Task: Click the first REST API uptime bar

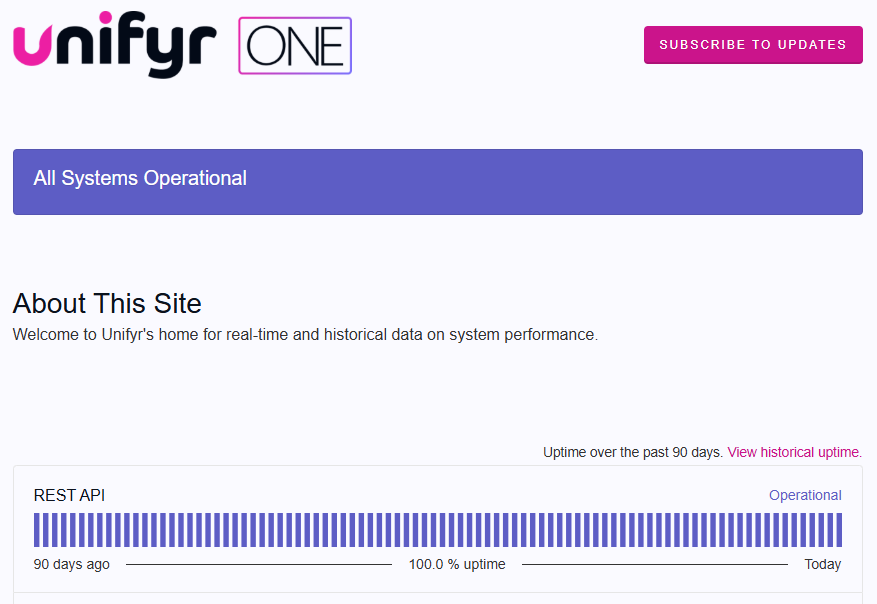Action: tap(36, 530)
